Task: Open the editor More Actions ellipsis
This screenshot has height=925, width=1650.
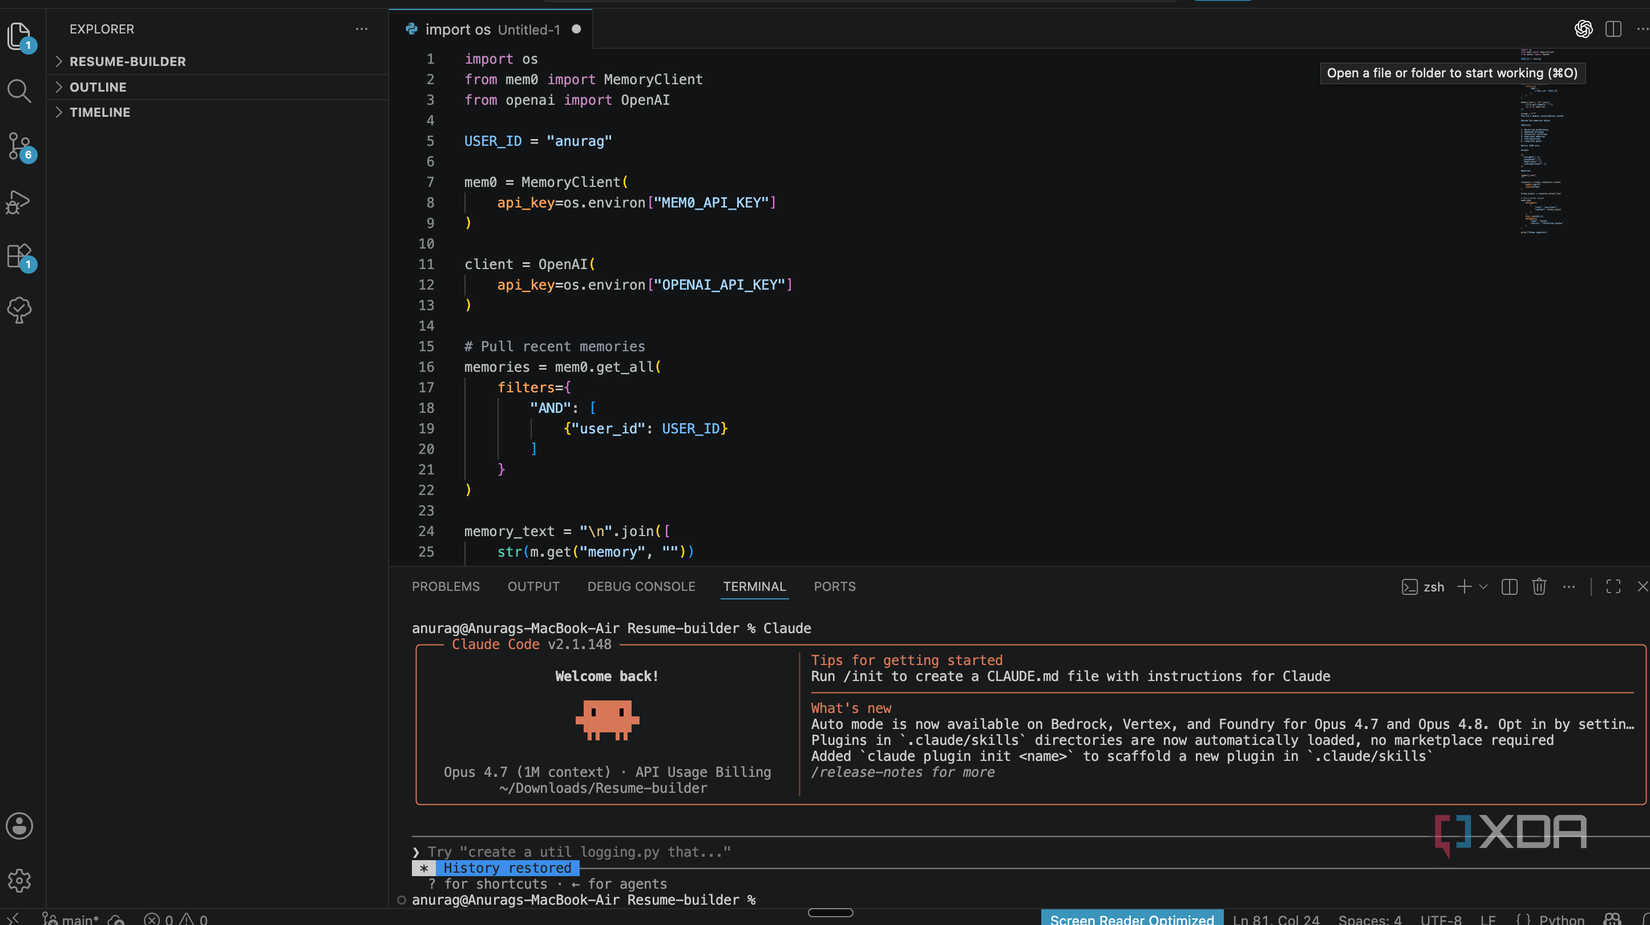Action: click(x=1642, y=29)
